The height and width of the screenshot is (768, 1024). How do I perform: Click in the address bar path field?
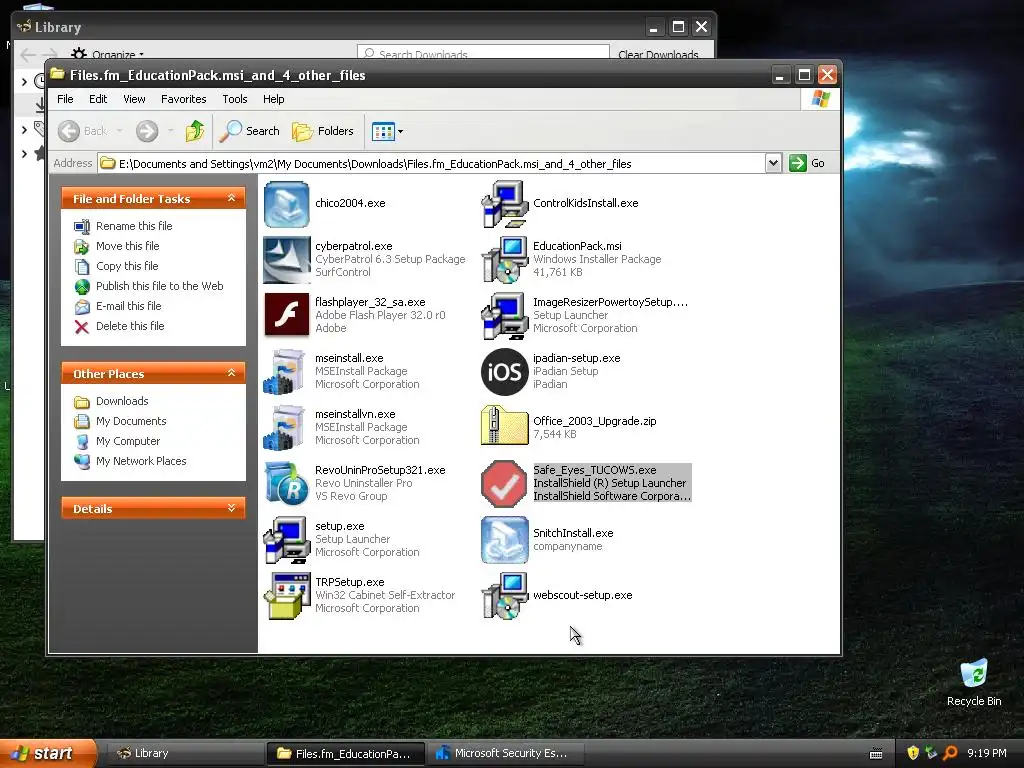(431, 163)
